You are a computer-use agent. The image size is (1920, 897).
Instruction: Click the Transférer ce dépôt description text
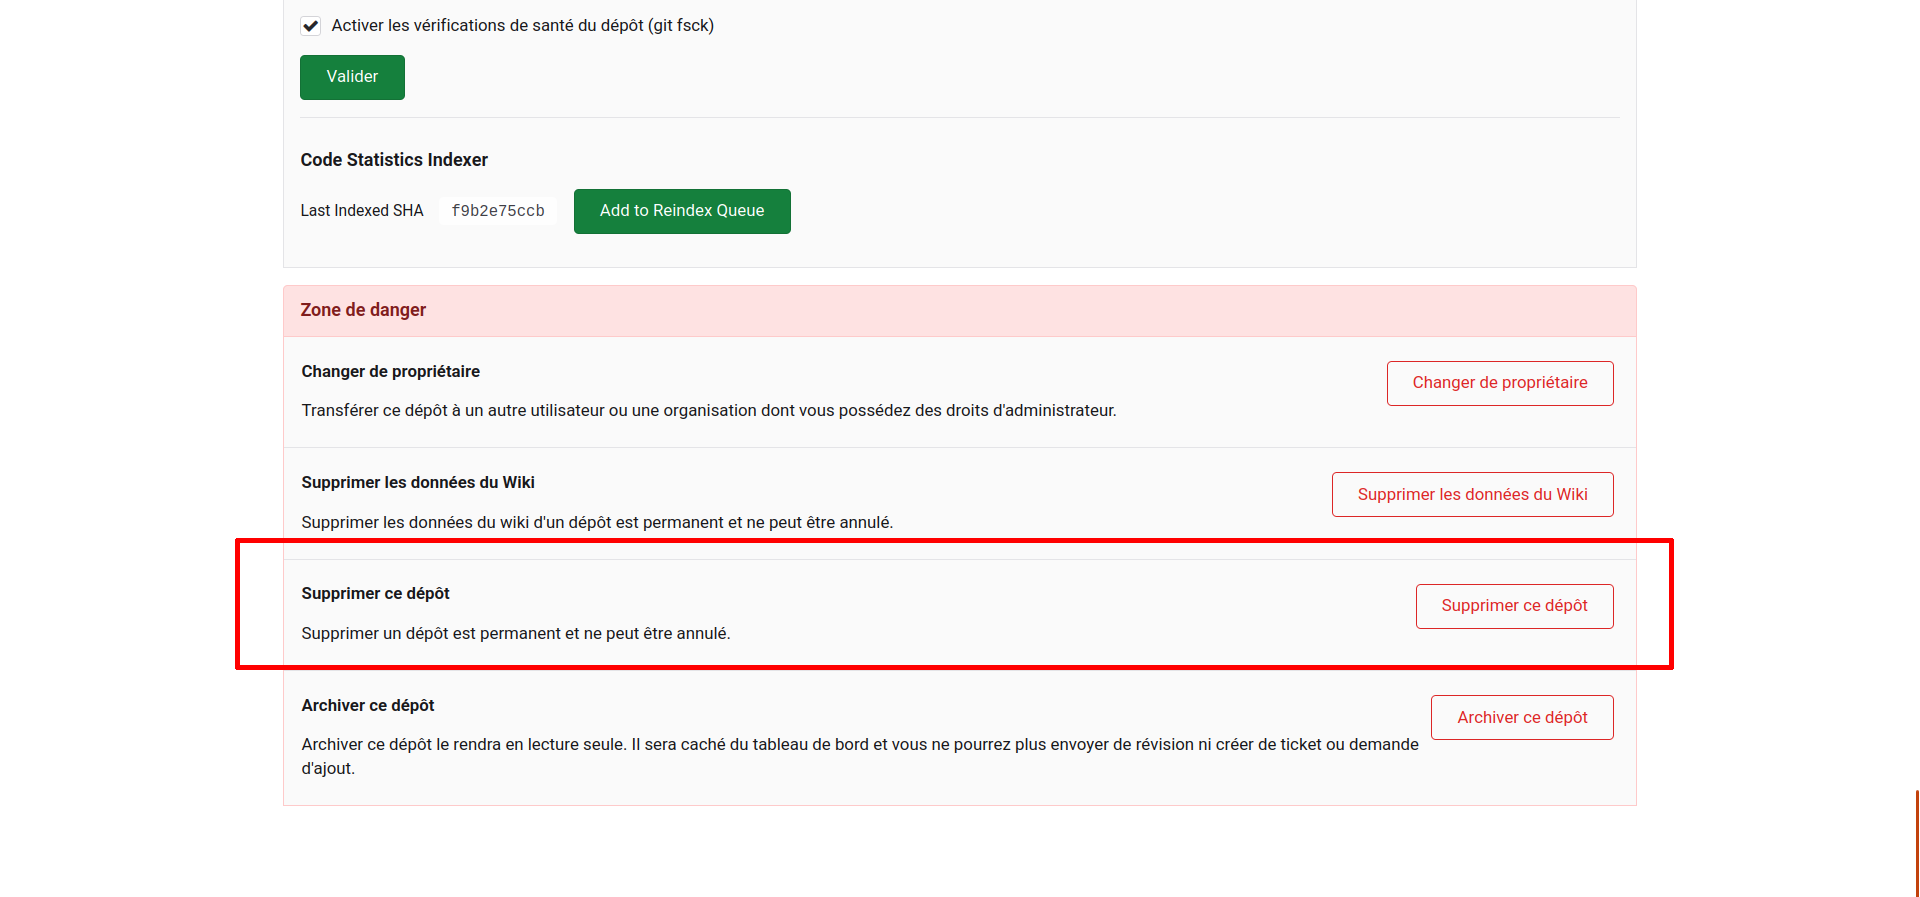[708, 411]
